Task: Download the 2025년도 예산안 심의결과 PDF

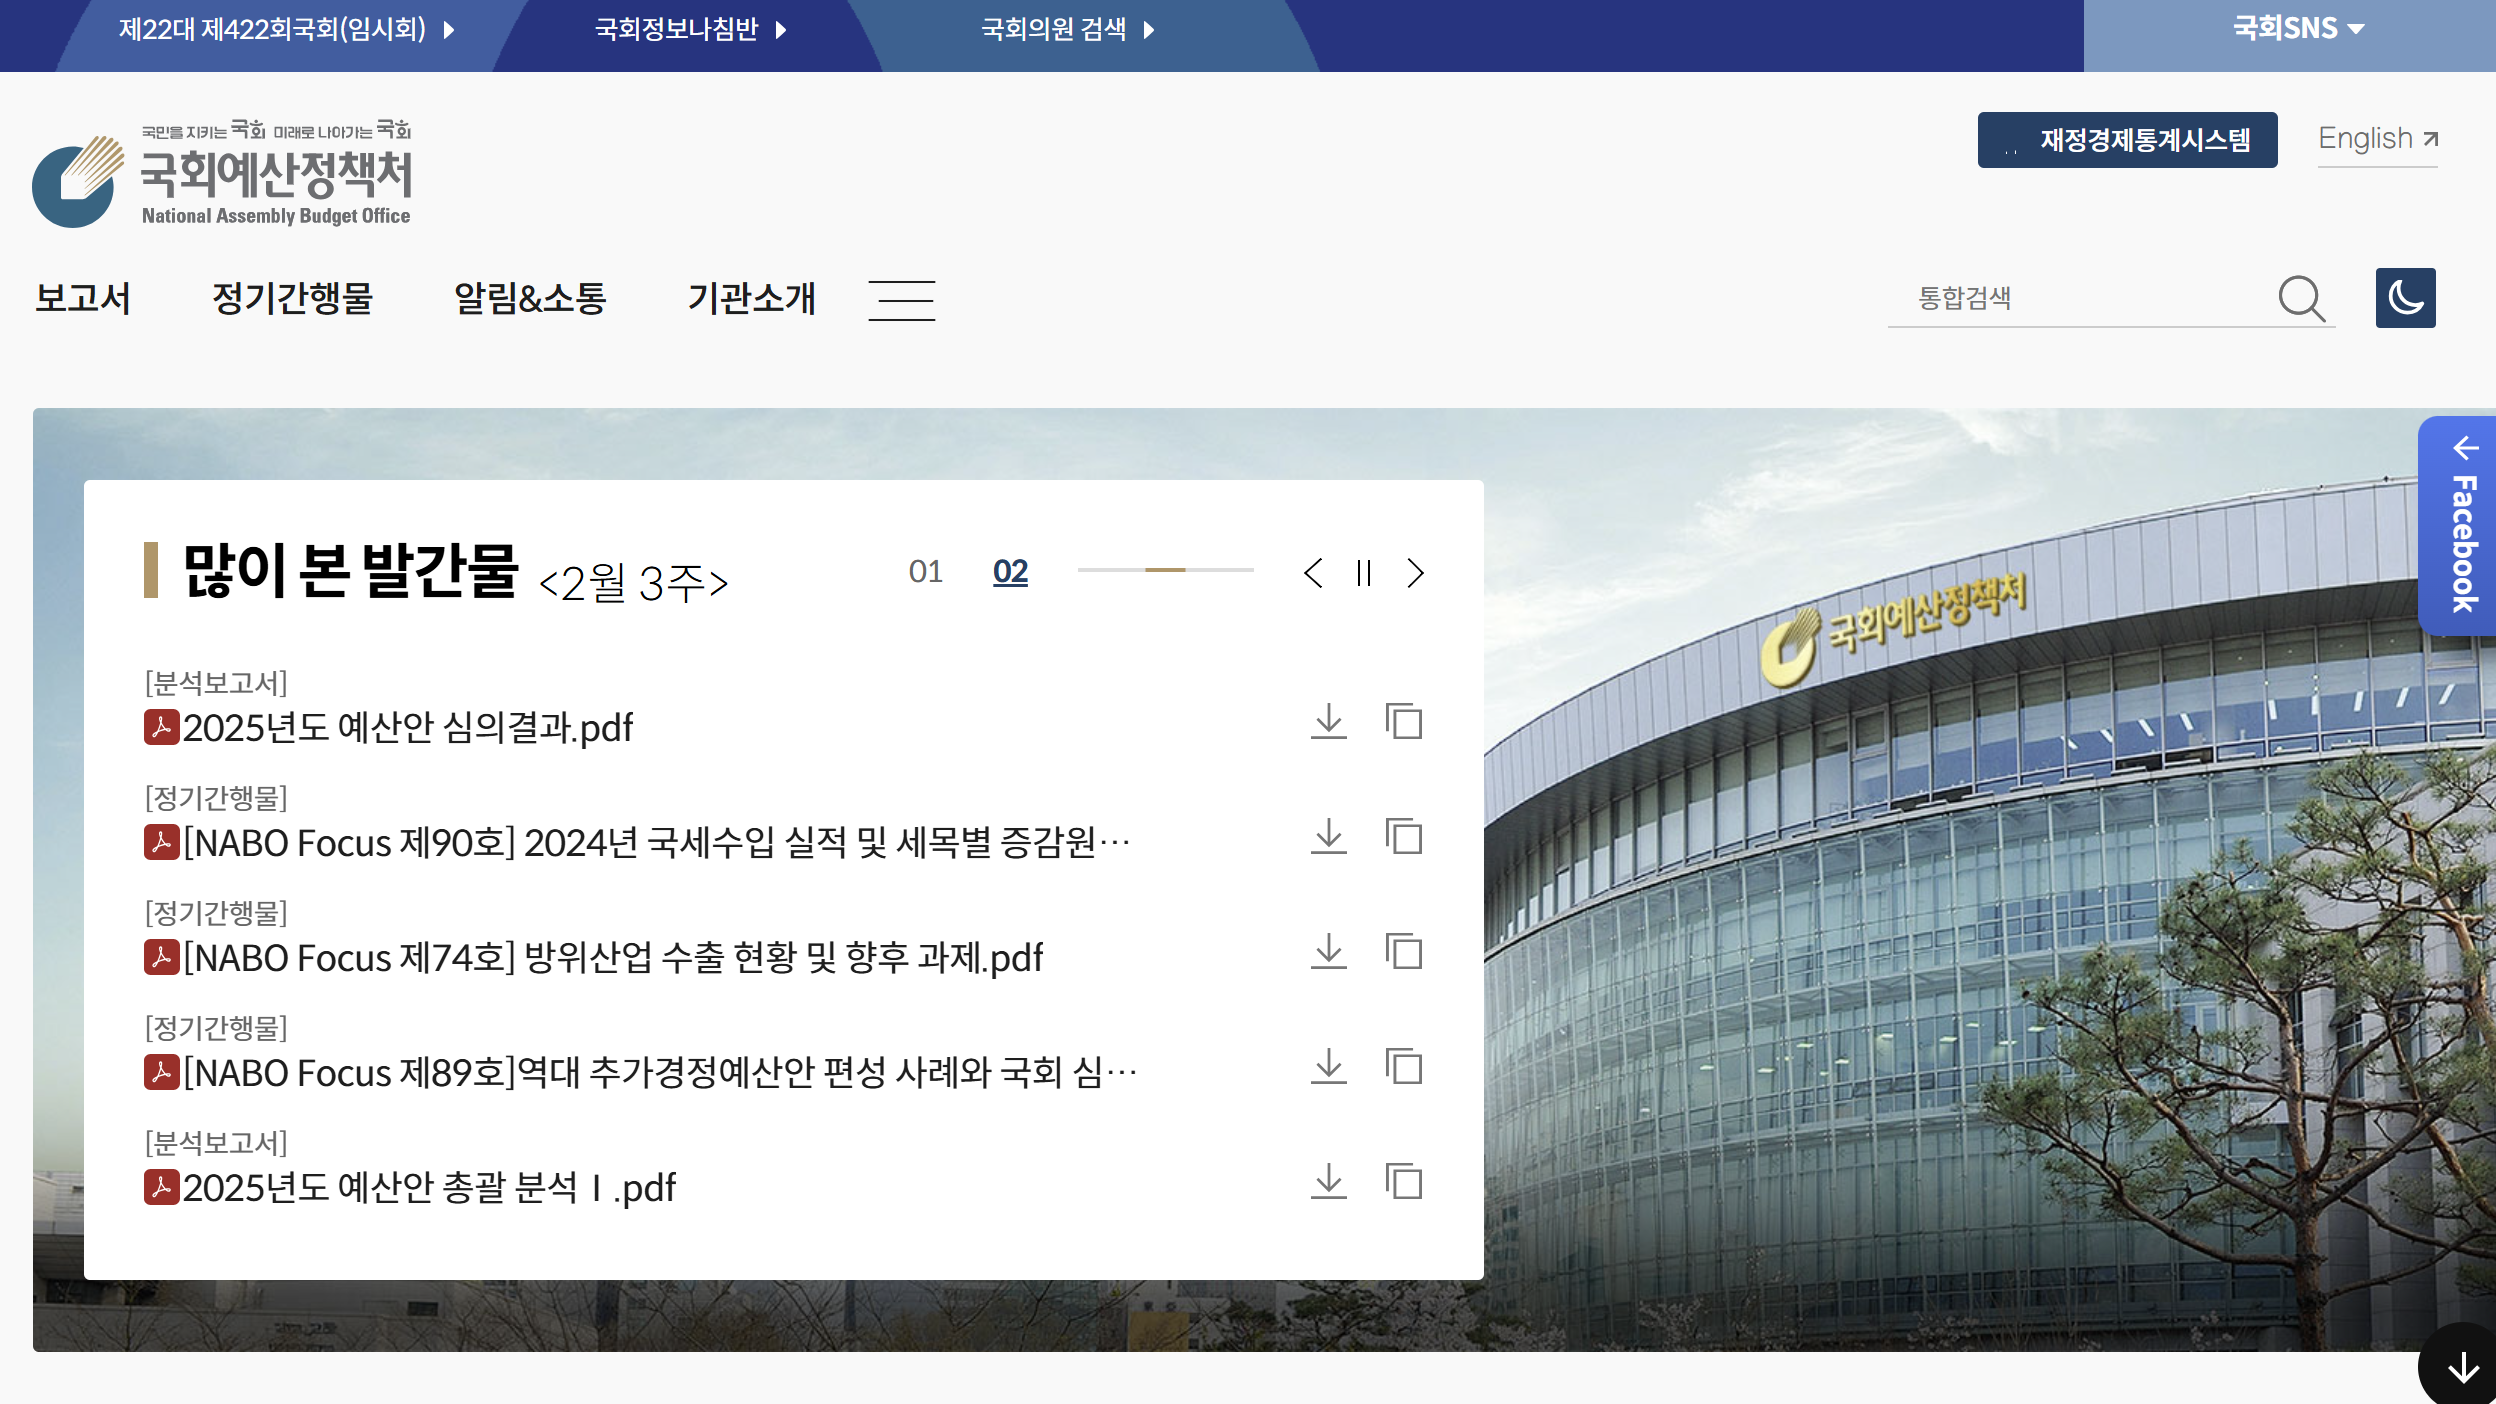Action: tap(1330, 722)
